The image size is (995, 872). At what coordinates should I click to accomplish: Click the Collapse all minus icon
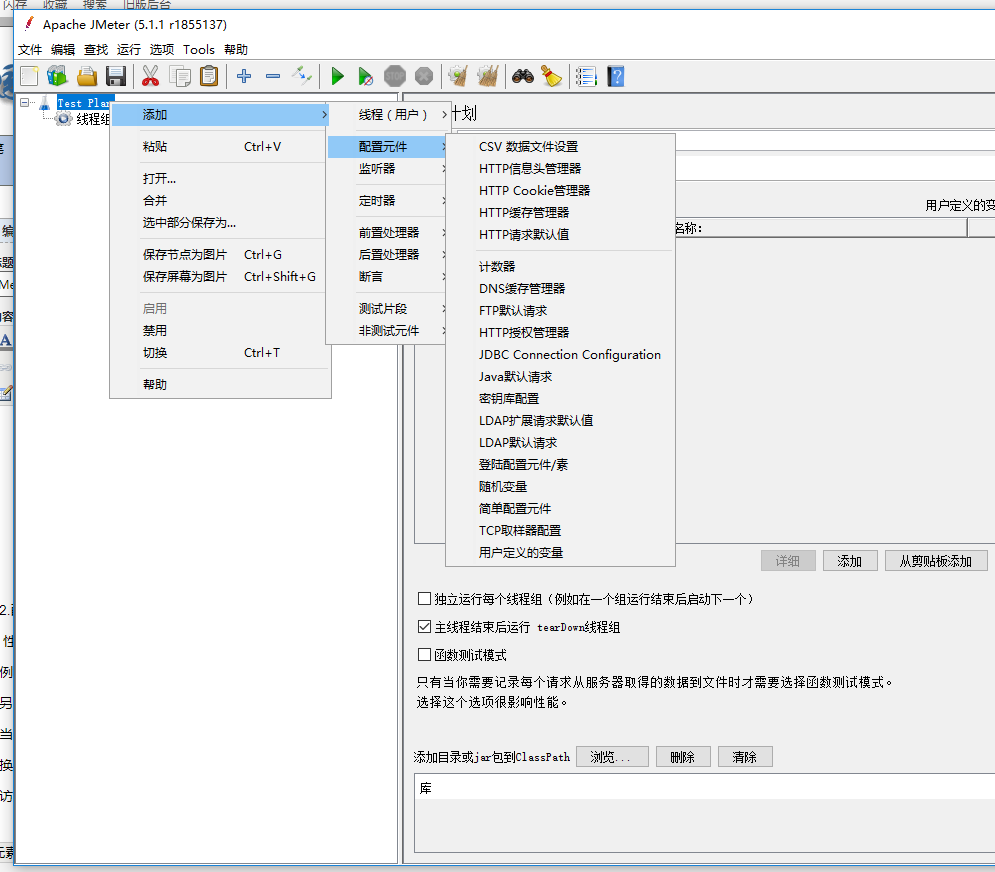pyautogui.click(x=273, y=77)
